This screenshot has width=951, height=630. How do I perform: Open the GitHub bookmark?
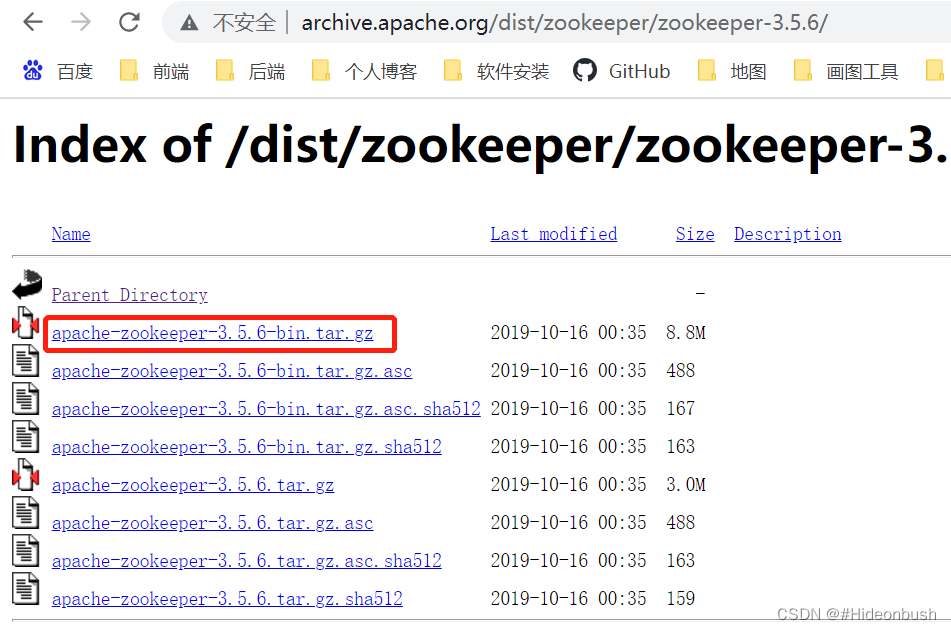(x=622, y=71)
